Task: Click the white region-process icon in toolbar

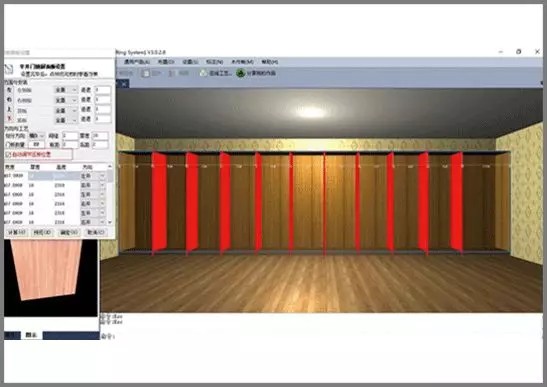Action: [x=203, y=73]
